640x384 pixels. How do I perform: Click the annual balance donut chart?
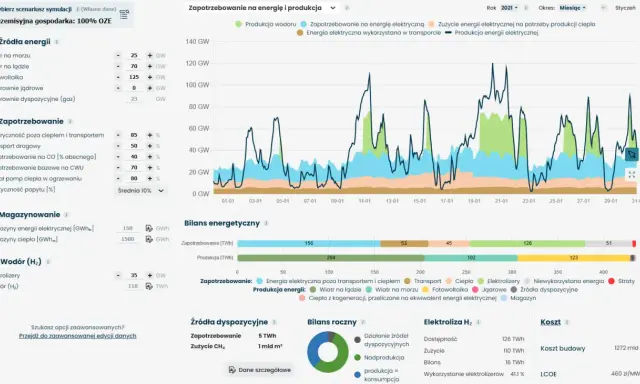[328, 352]
